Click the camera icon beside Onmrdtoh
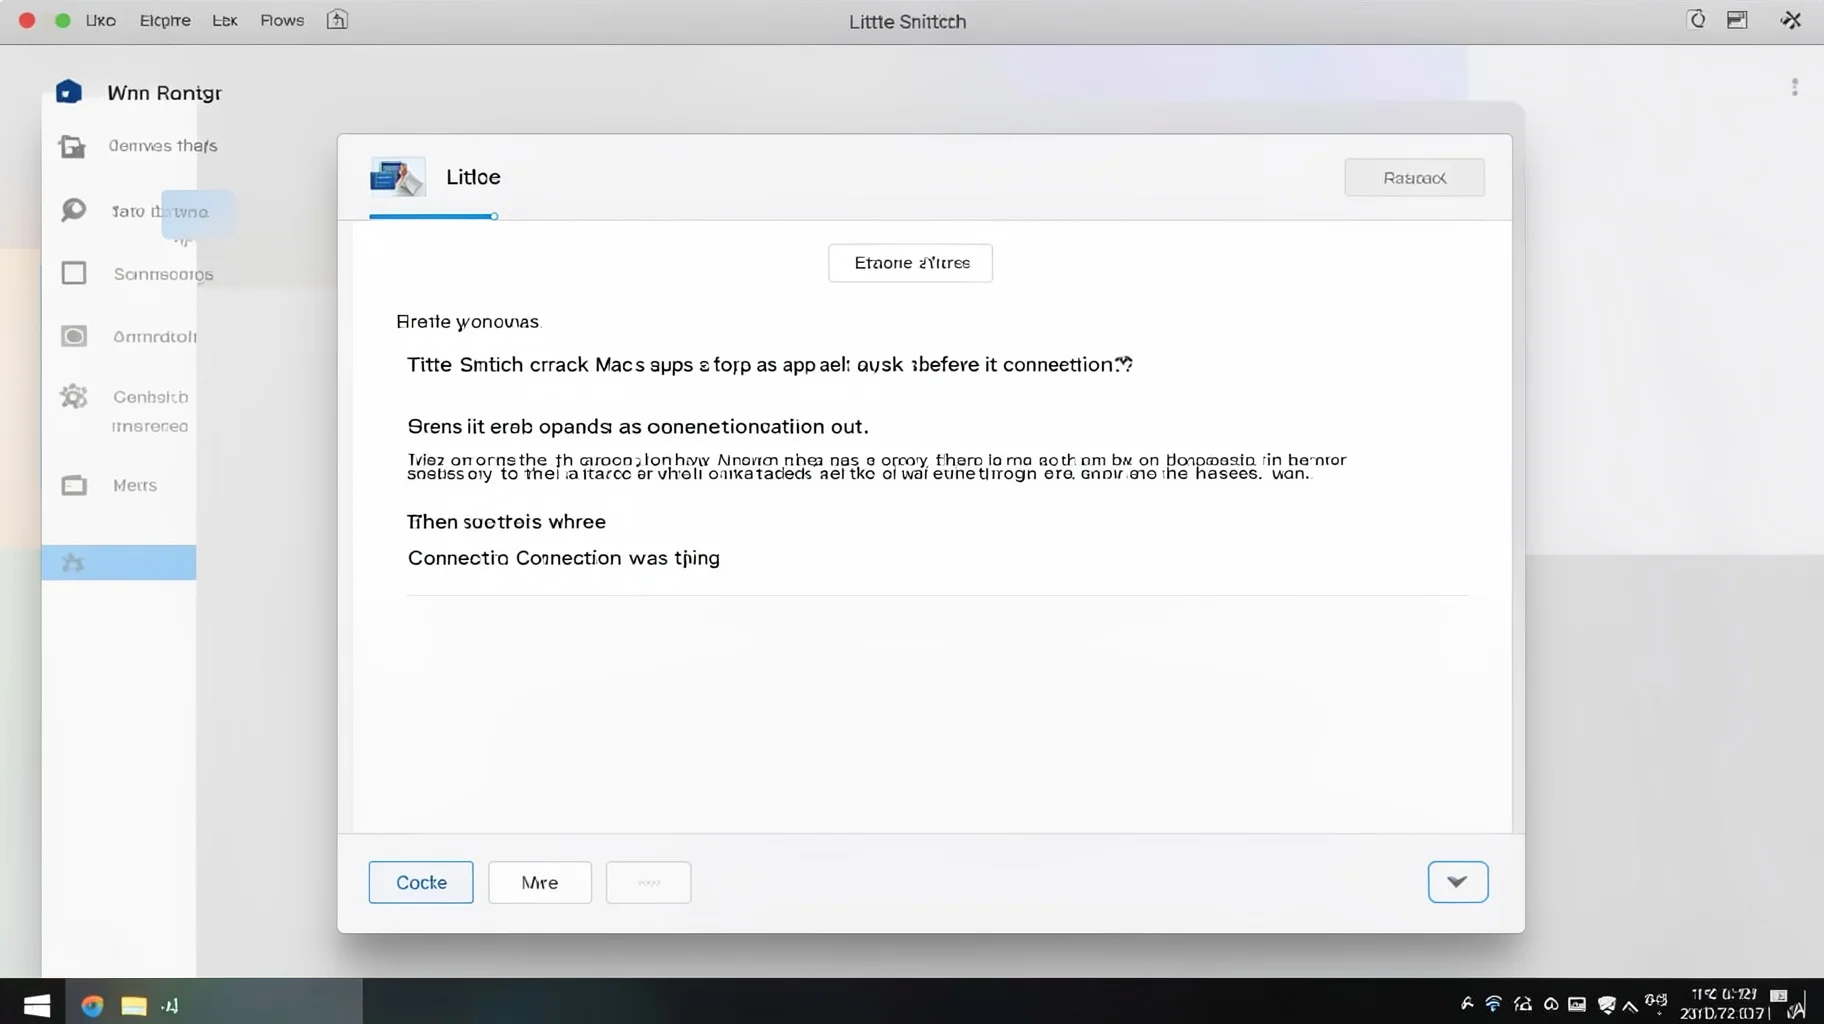 pos(74,336)
